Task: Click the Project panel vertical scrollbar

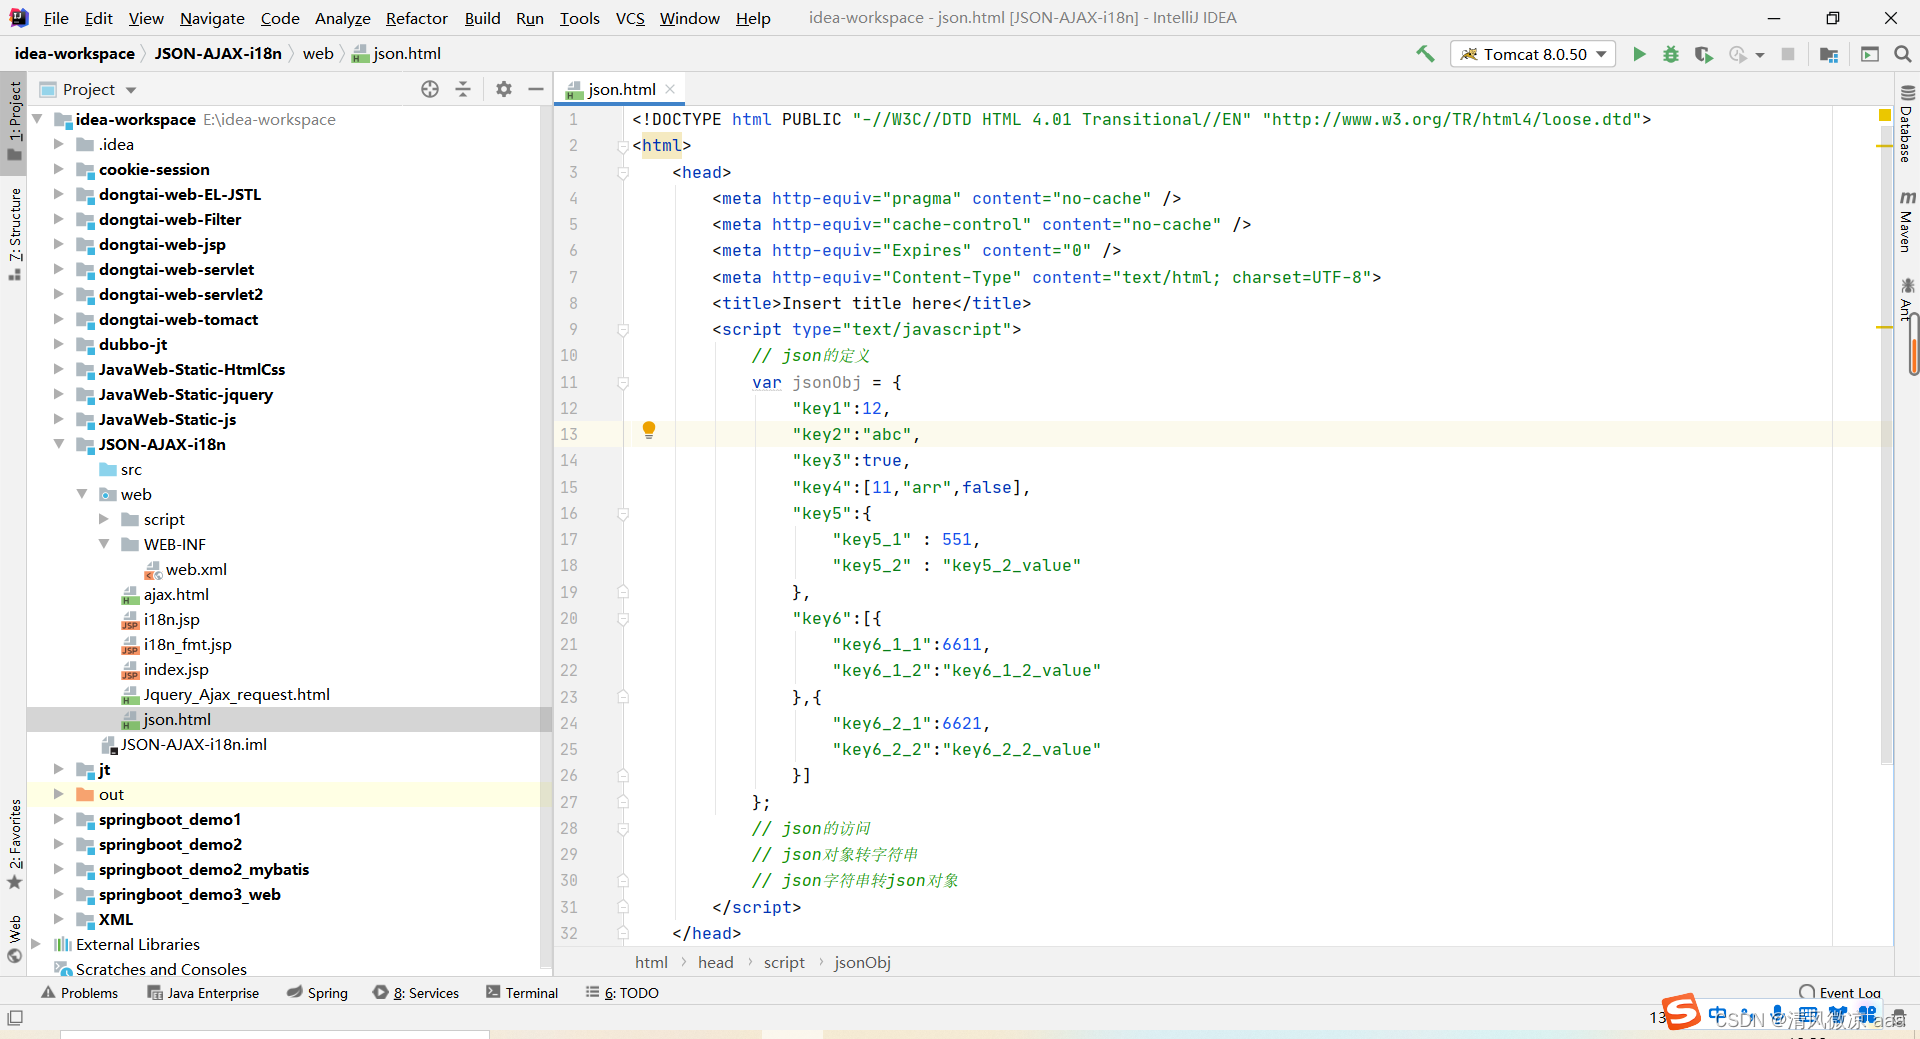Action: click(546, 535)
